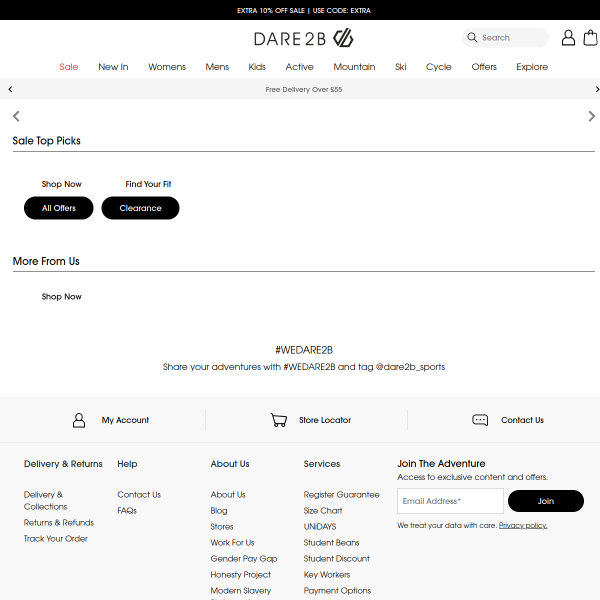Viewport: 600px width, 600px height.
Task: Click the Store Locator cart icon
Action: point(279,420)
